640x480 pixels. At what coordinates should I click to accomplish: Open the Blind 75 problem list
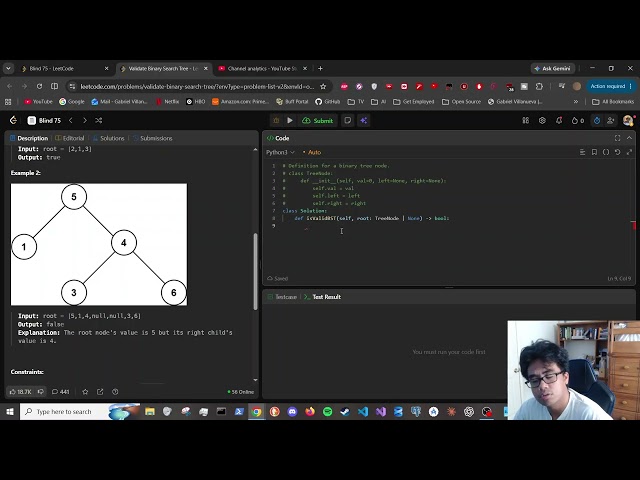click(x=44, y=120)
